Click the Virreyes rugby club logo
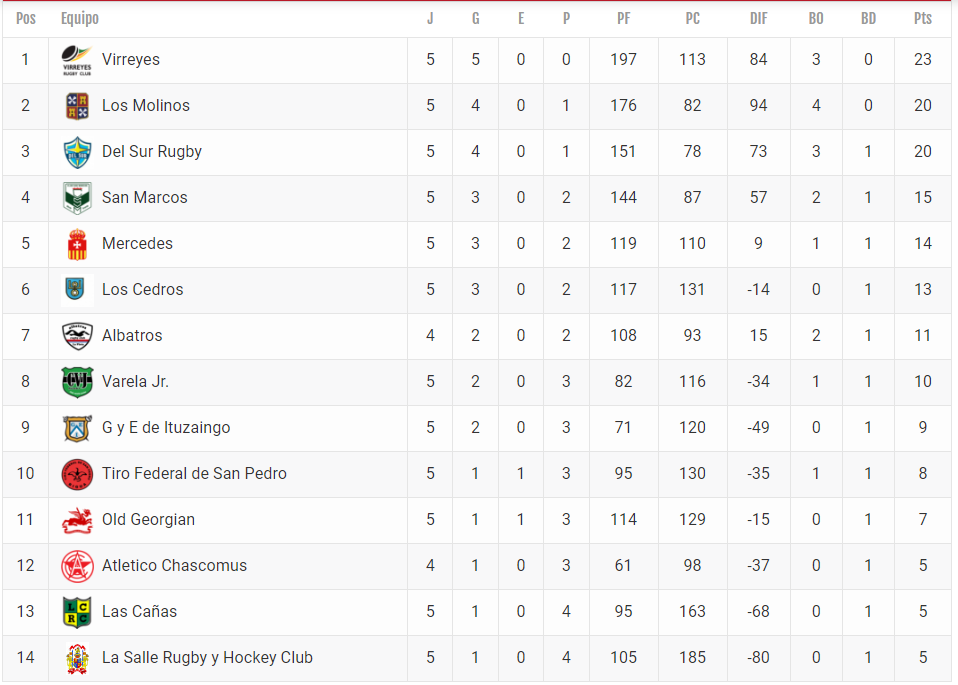Screen dimensions: 958x685 (77, 60)
